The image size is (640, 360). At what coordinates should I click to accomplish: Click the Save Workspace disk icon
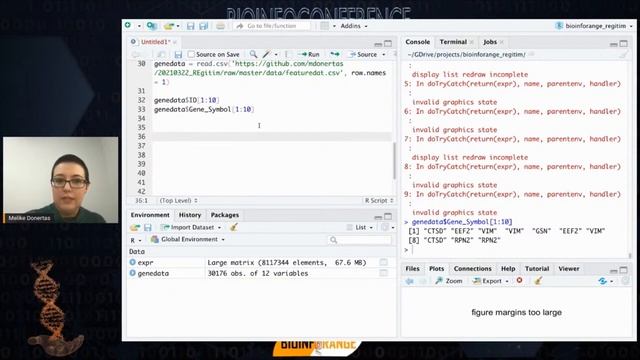[148, 227]
